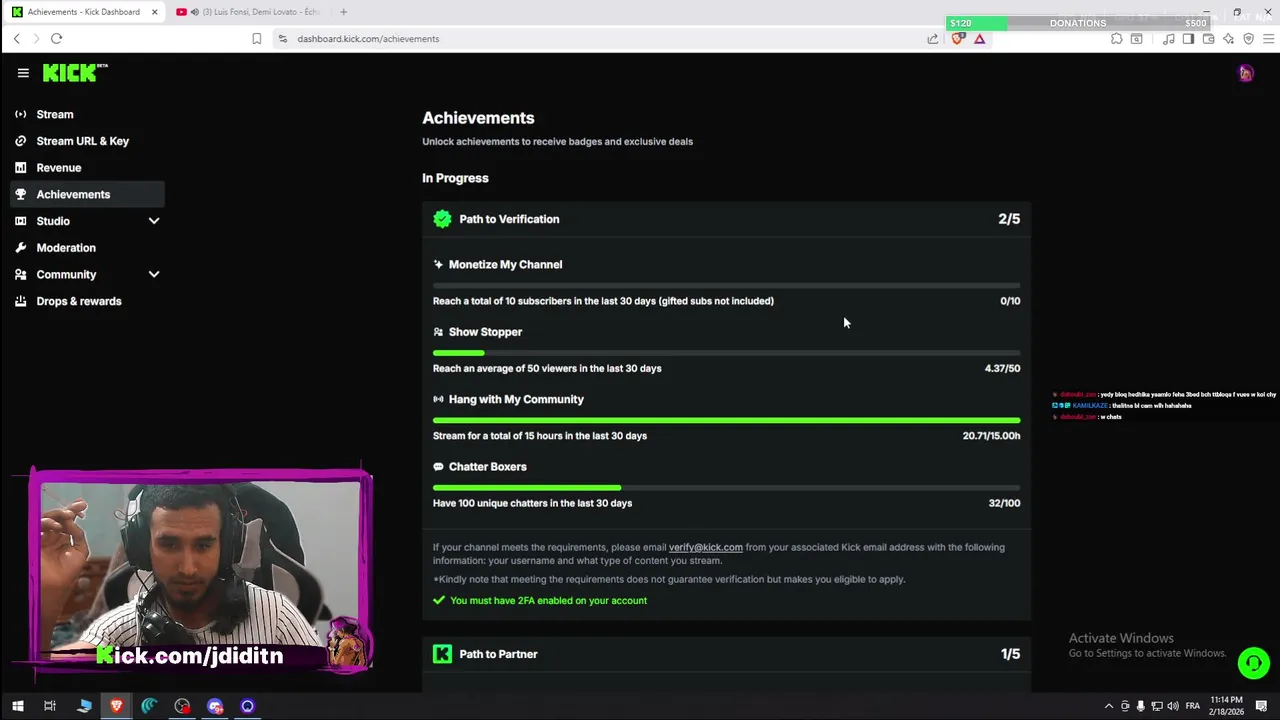Click the 32/100 chatters value
The width and height of the screenshot is (1280, 720).
1004,503
